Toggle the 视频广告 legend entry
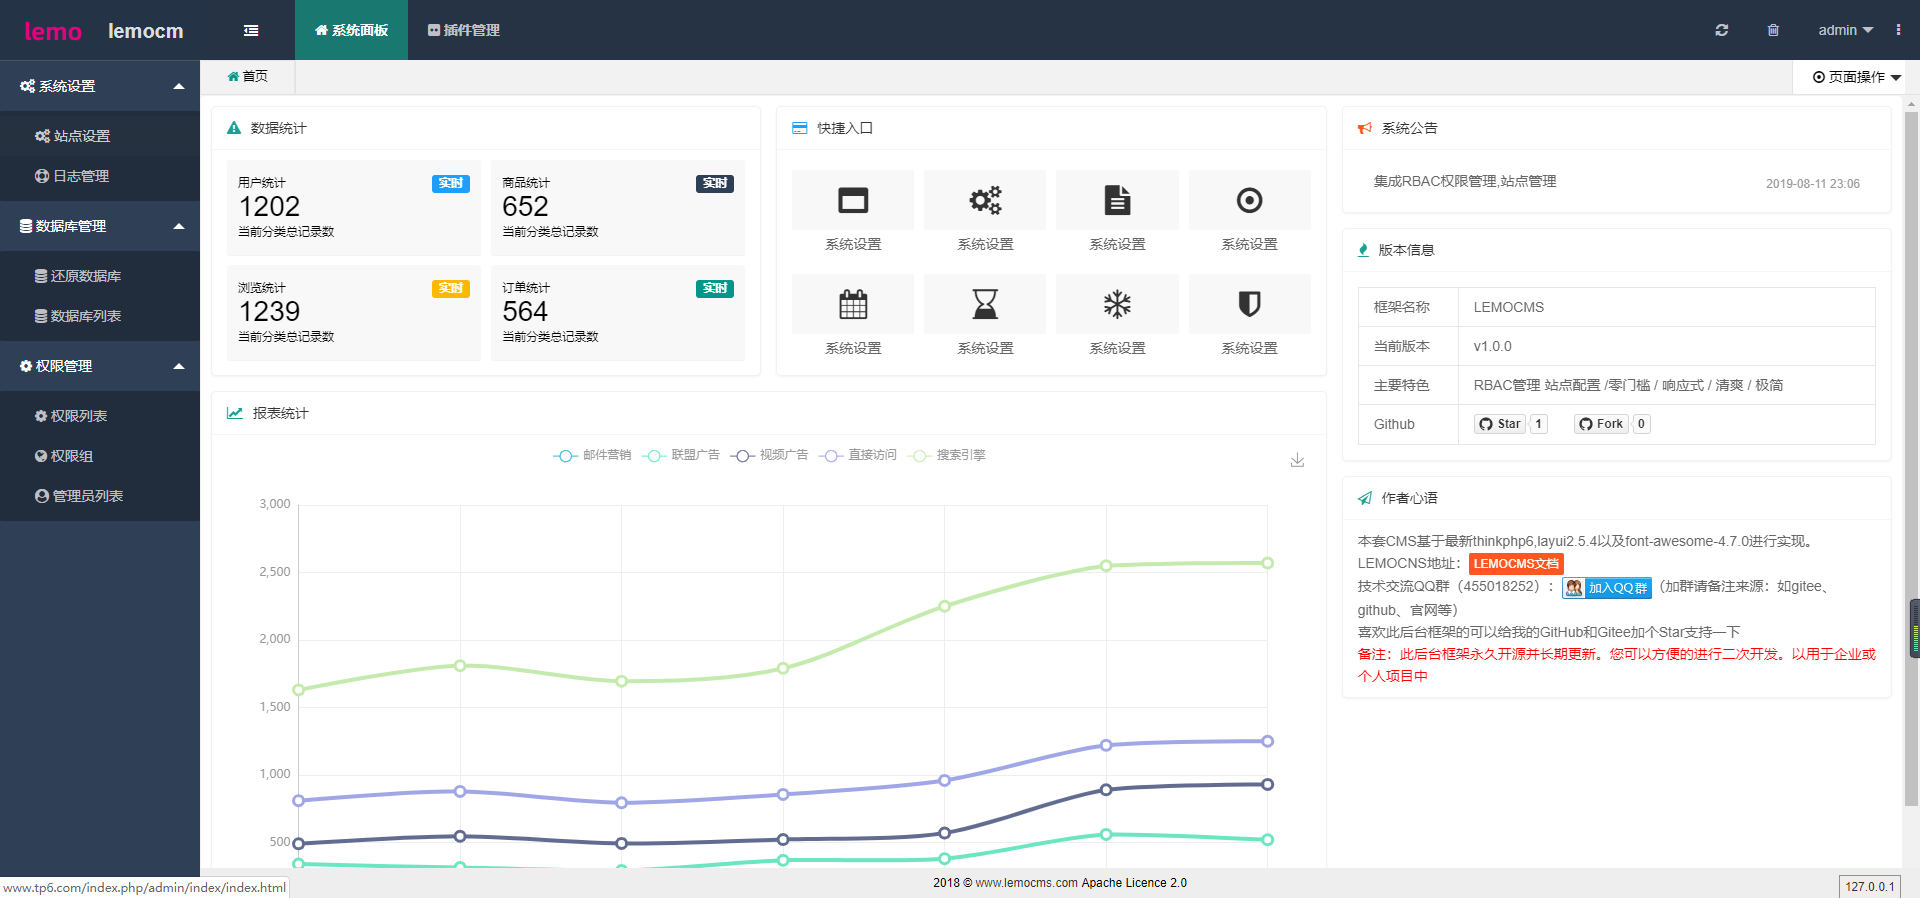The image size is (1920, 898). (x=769, y=455)
